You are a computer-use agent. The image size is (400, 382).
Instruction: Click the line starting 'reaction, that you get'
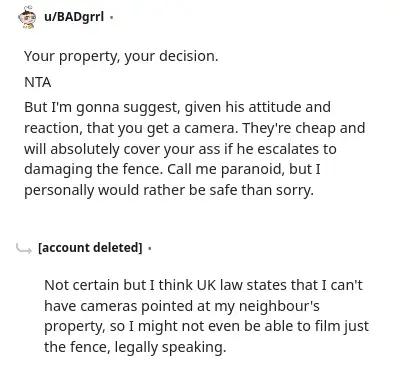coord(195,128)
